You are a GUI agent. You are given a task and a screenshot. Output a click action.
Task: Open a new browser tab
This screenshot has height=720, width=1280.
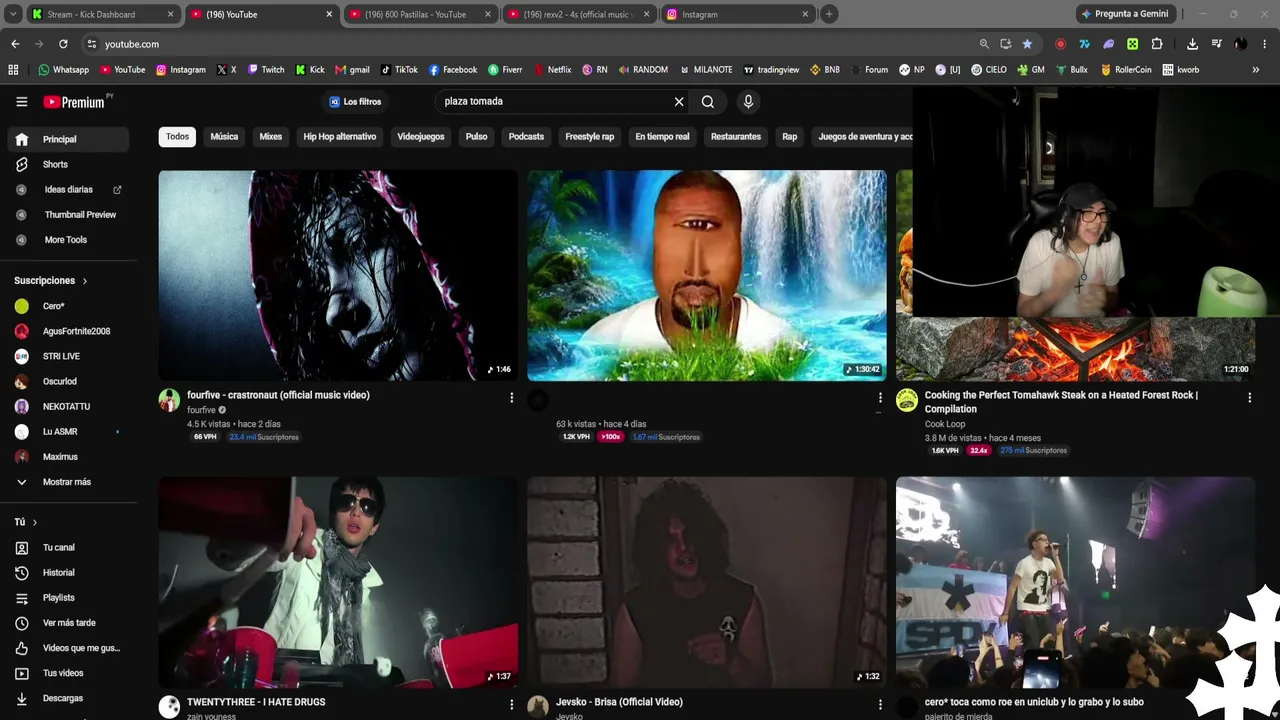click(x=829, y=14)
